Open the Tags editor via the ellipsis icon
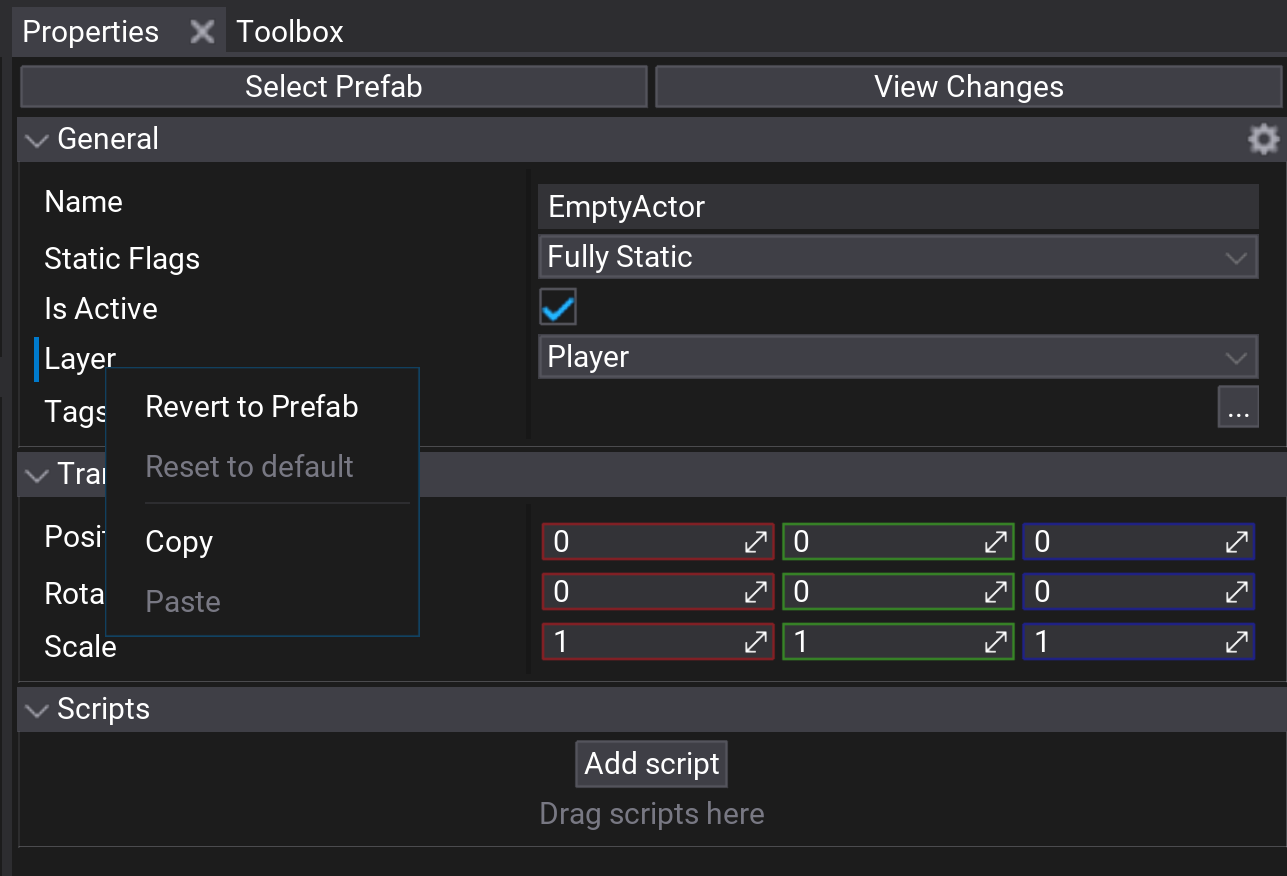This screenshot has width=1287, height=876. pyautogui.click(x=1239, y=407)
